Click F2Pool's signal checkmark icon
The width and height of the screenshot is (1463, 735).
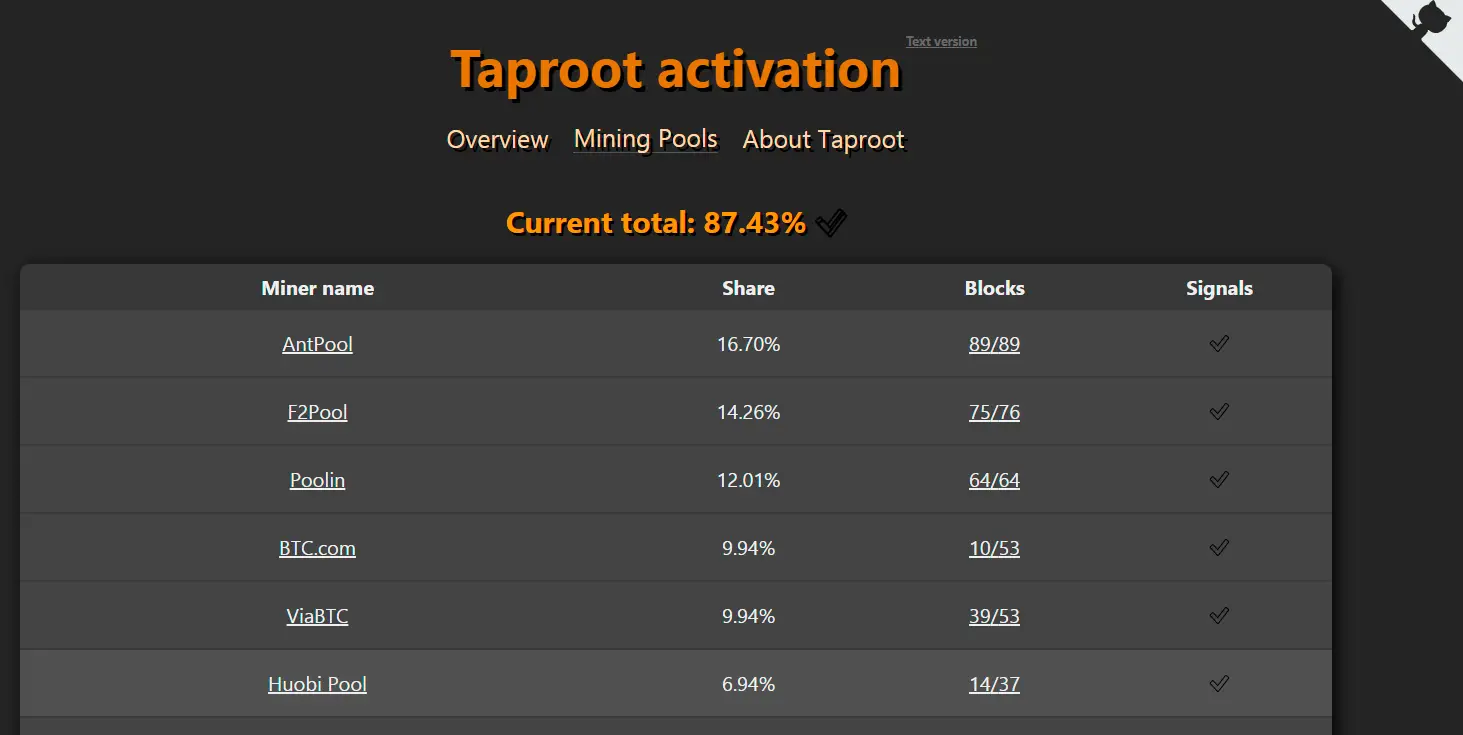click(1219, 411)
